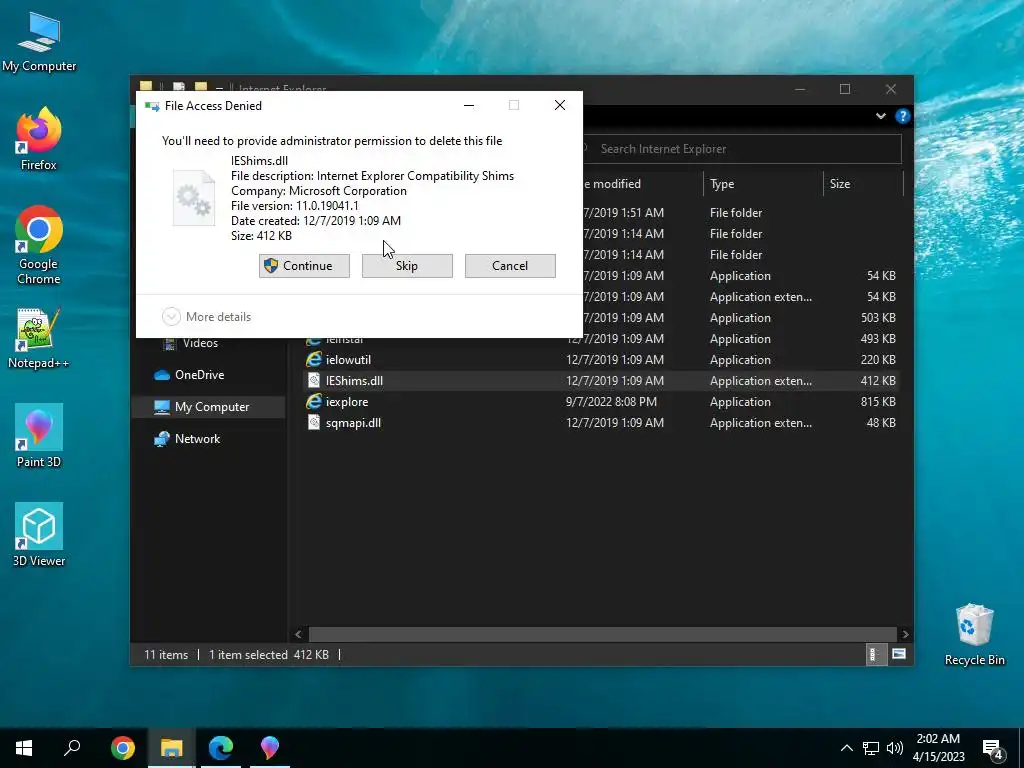Select My Computer in navigation pane

(x=212, y=407)
